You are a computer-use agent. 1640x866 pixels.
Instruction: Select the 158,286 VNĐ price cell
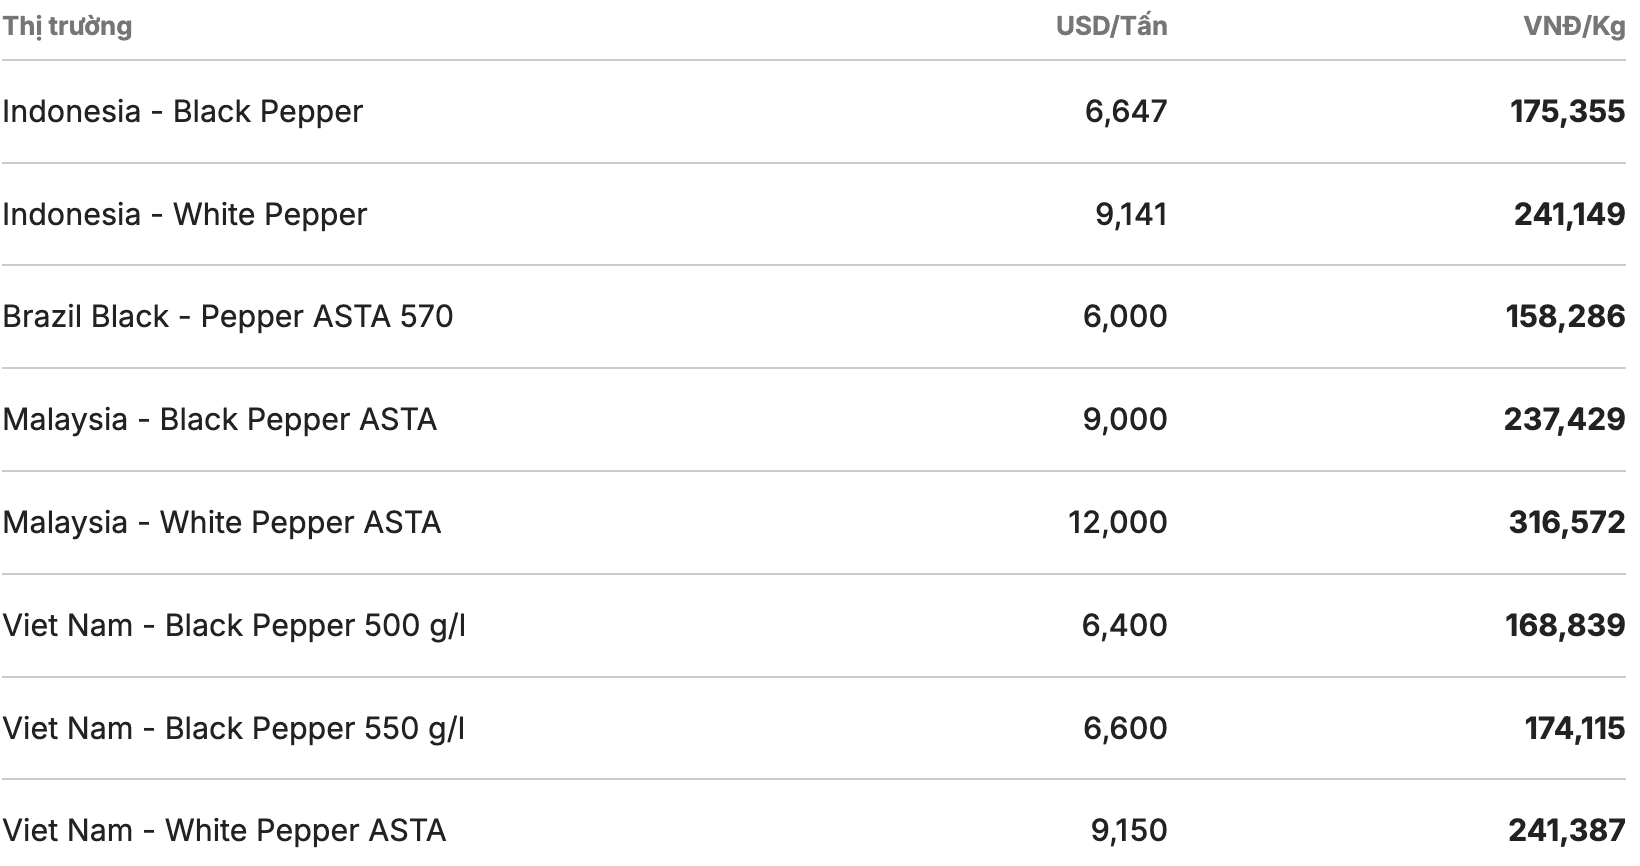1565,316
